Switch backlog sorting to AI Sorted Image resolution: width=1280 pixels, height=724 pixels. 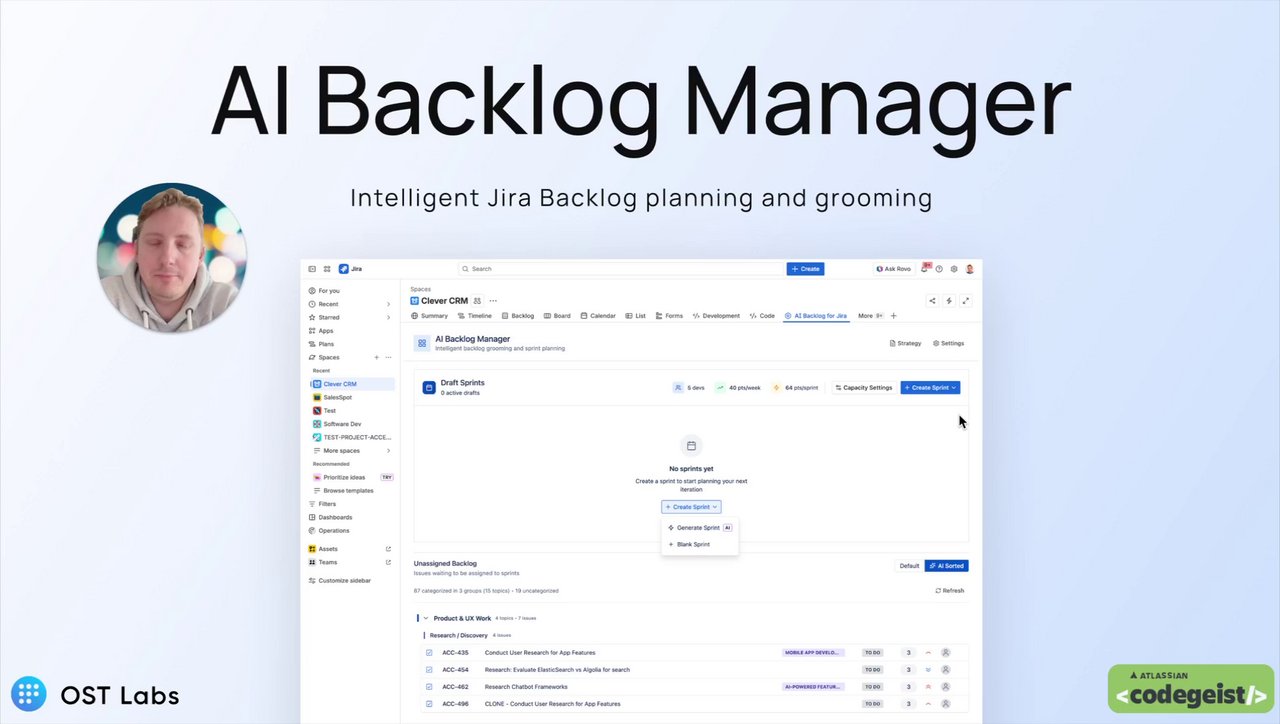[946, 566]
